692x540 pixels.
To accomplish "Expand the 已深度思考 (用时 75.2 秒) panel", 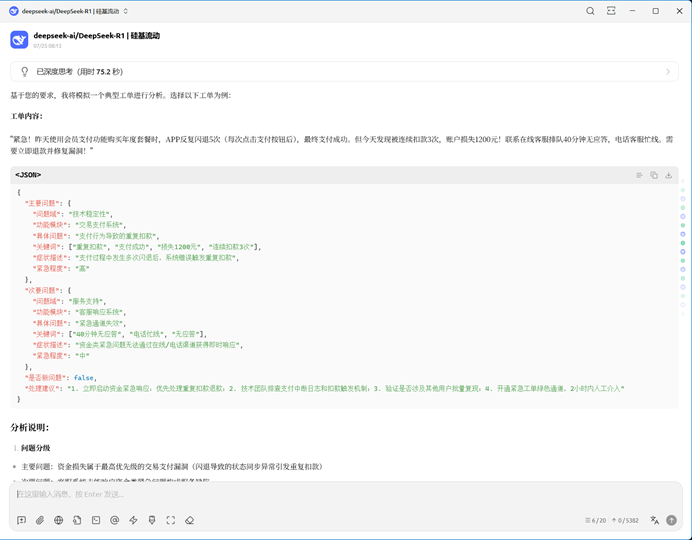I will 344,71.
